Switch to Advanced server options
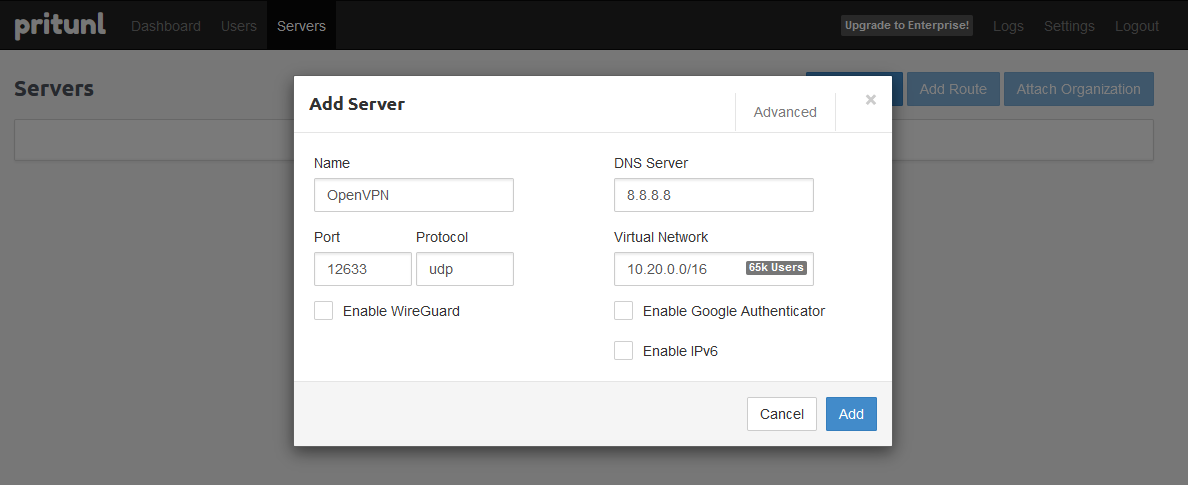 click(785, 112)
